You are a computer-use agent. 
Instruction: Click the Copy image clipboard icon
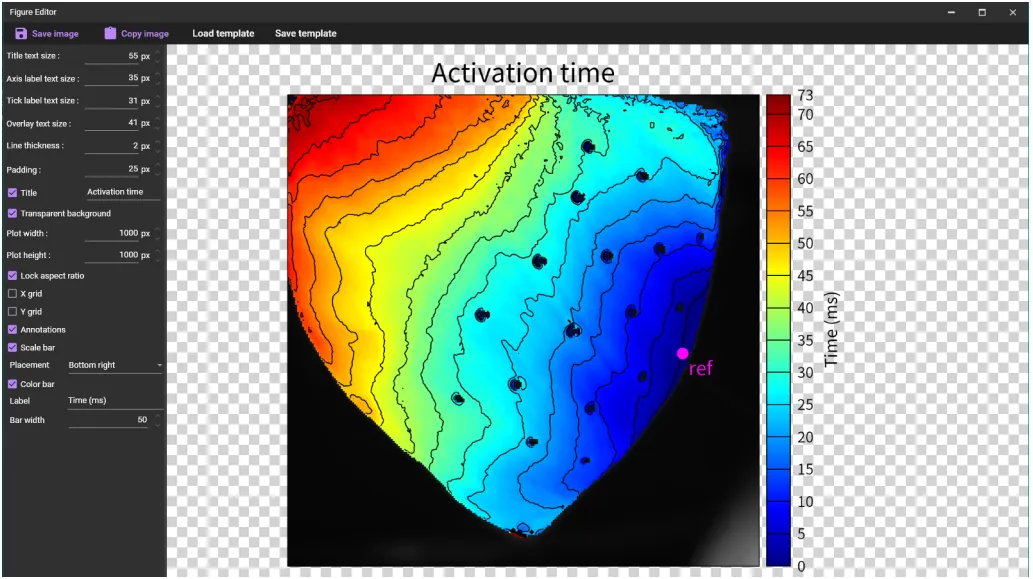point(110,33)
